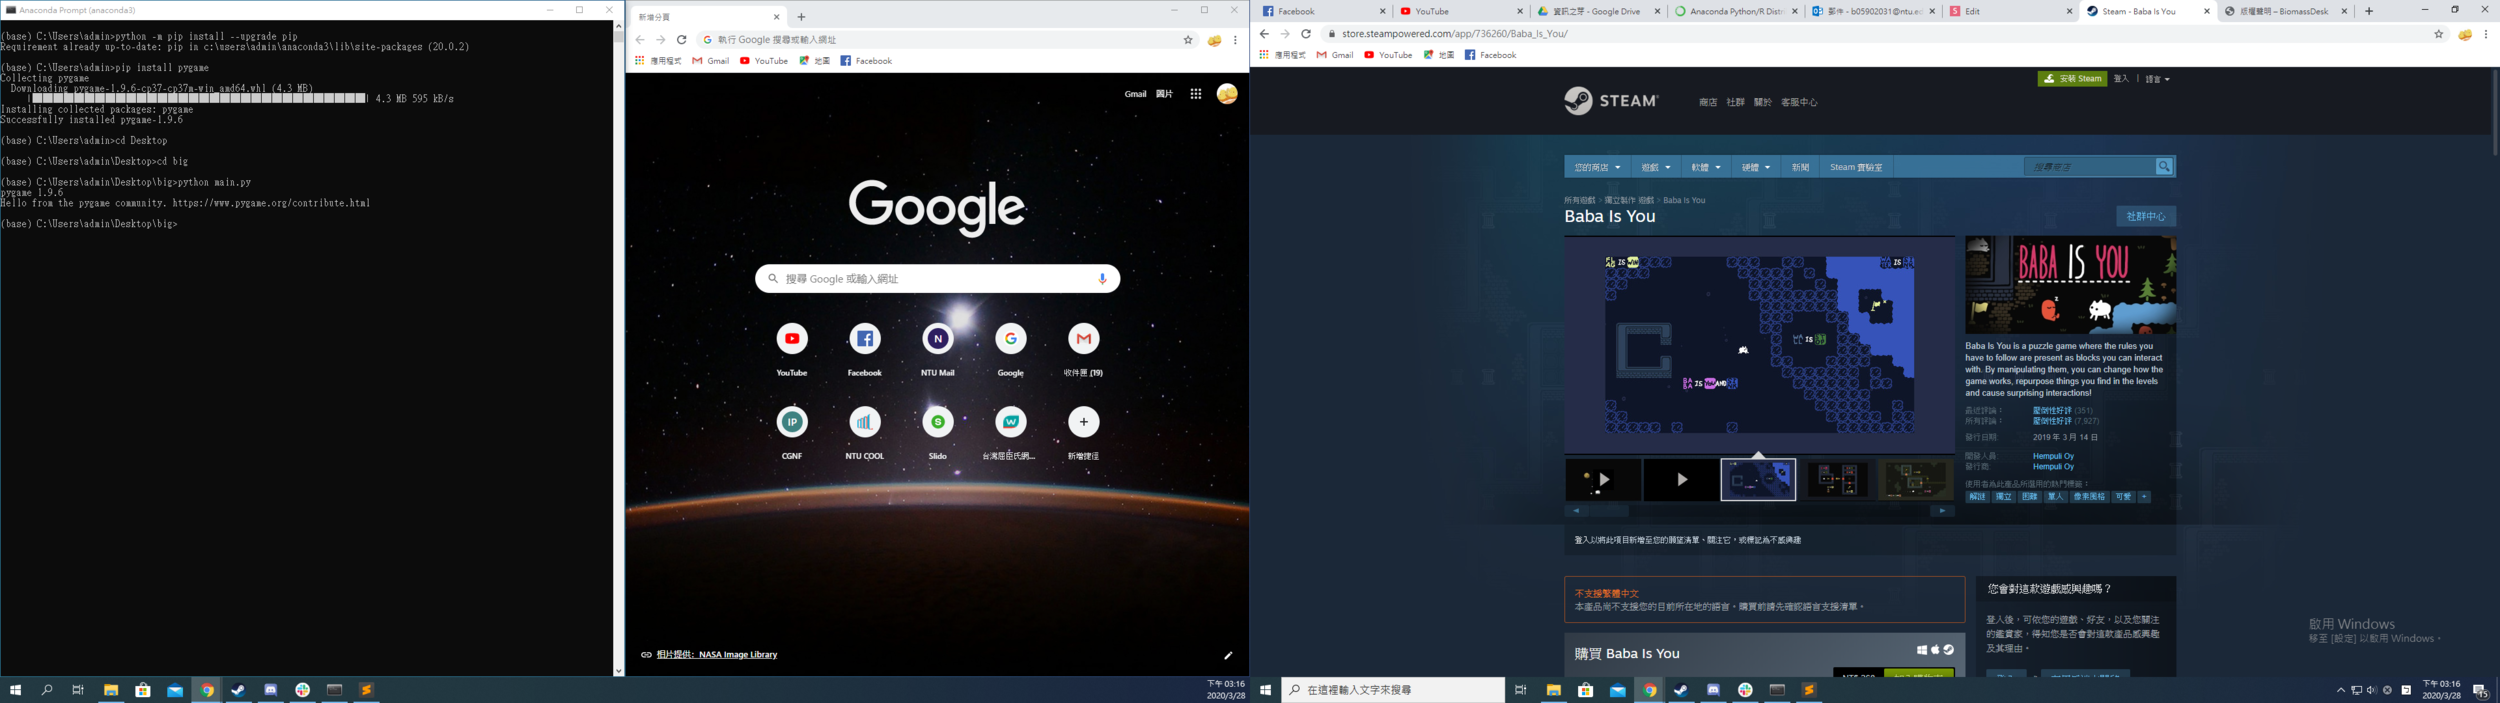Click Sublime Text icon on right taskbar
2500x703 pixels.
tap(1809, 690)
